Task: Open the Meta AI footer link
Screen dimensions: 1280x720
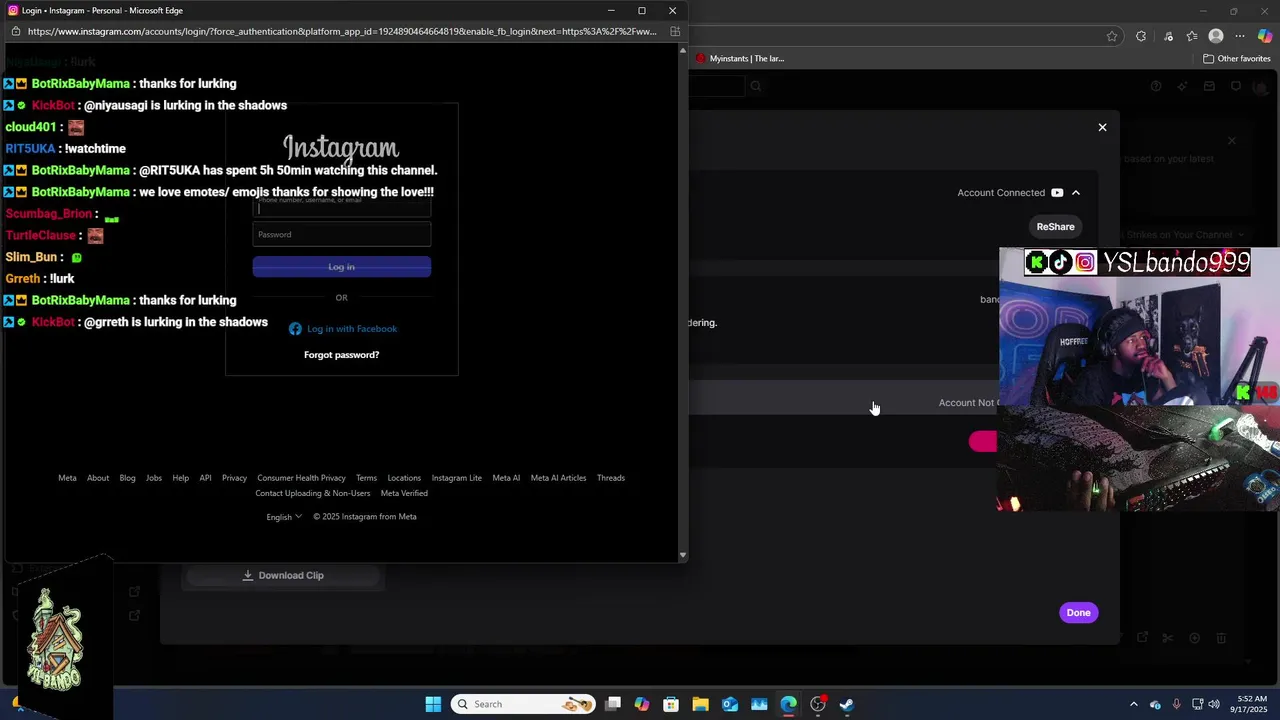Action: coord(506,478)
